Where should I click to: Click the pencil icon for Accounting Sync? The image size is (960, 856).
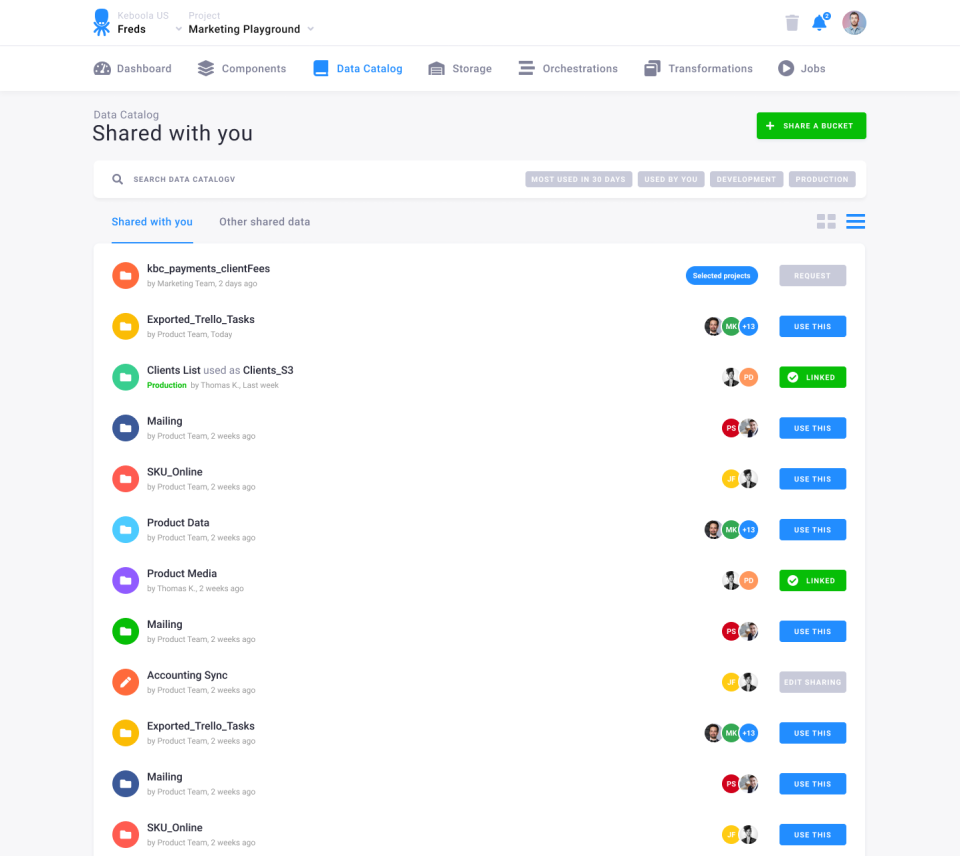126,682
